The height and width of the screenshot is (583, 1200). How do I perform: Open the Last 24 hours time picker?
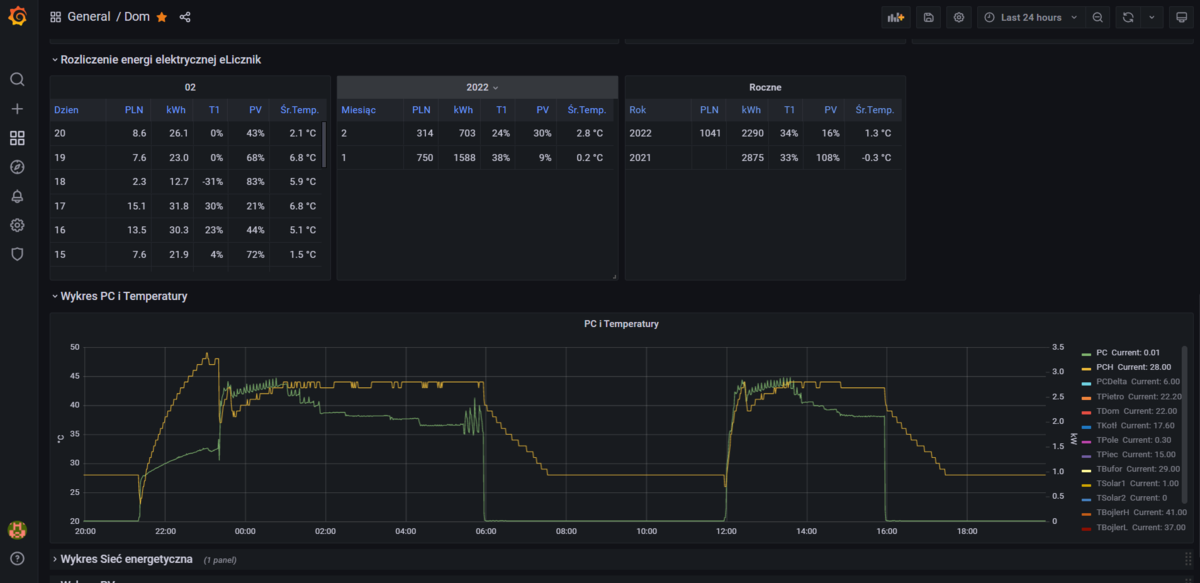[x=1030, y=17]
